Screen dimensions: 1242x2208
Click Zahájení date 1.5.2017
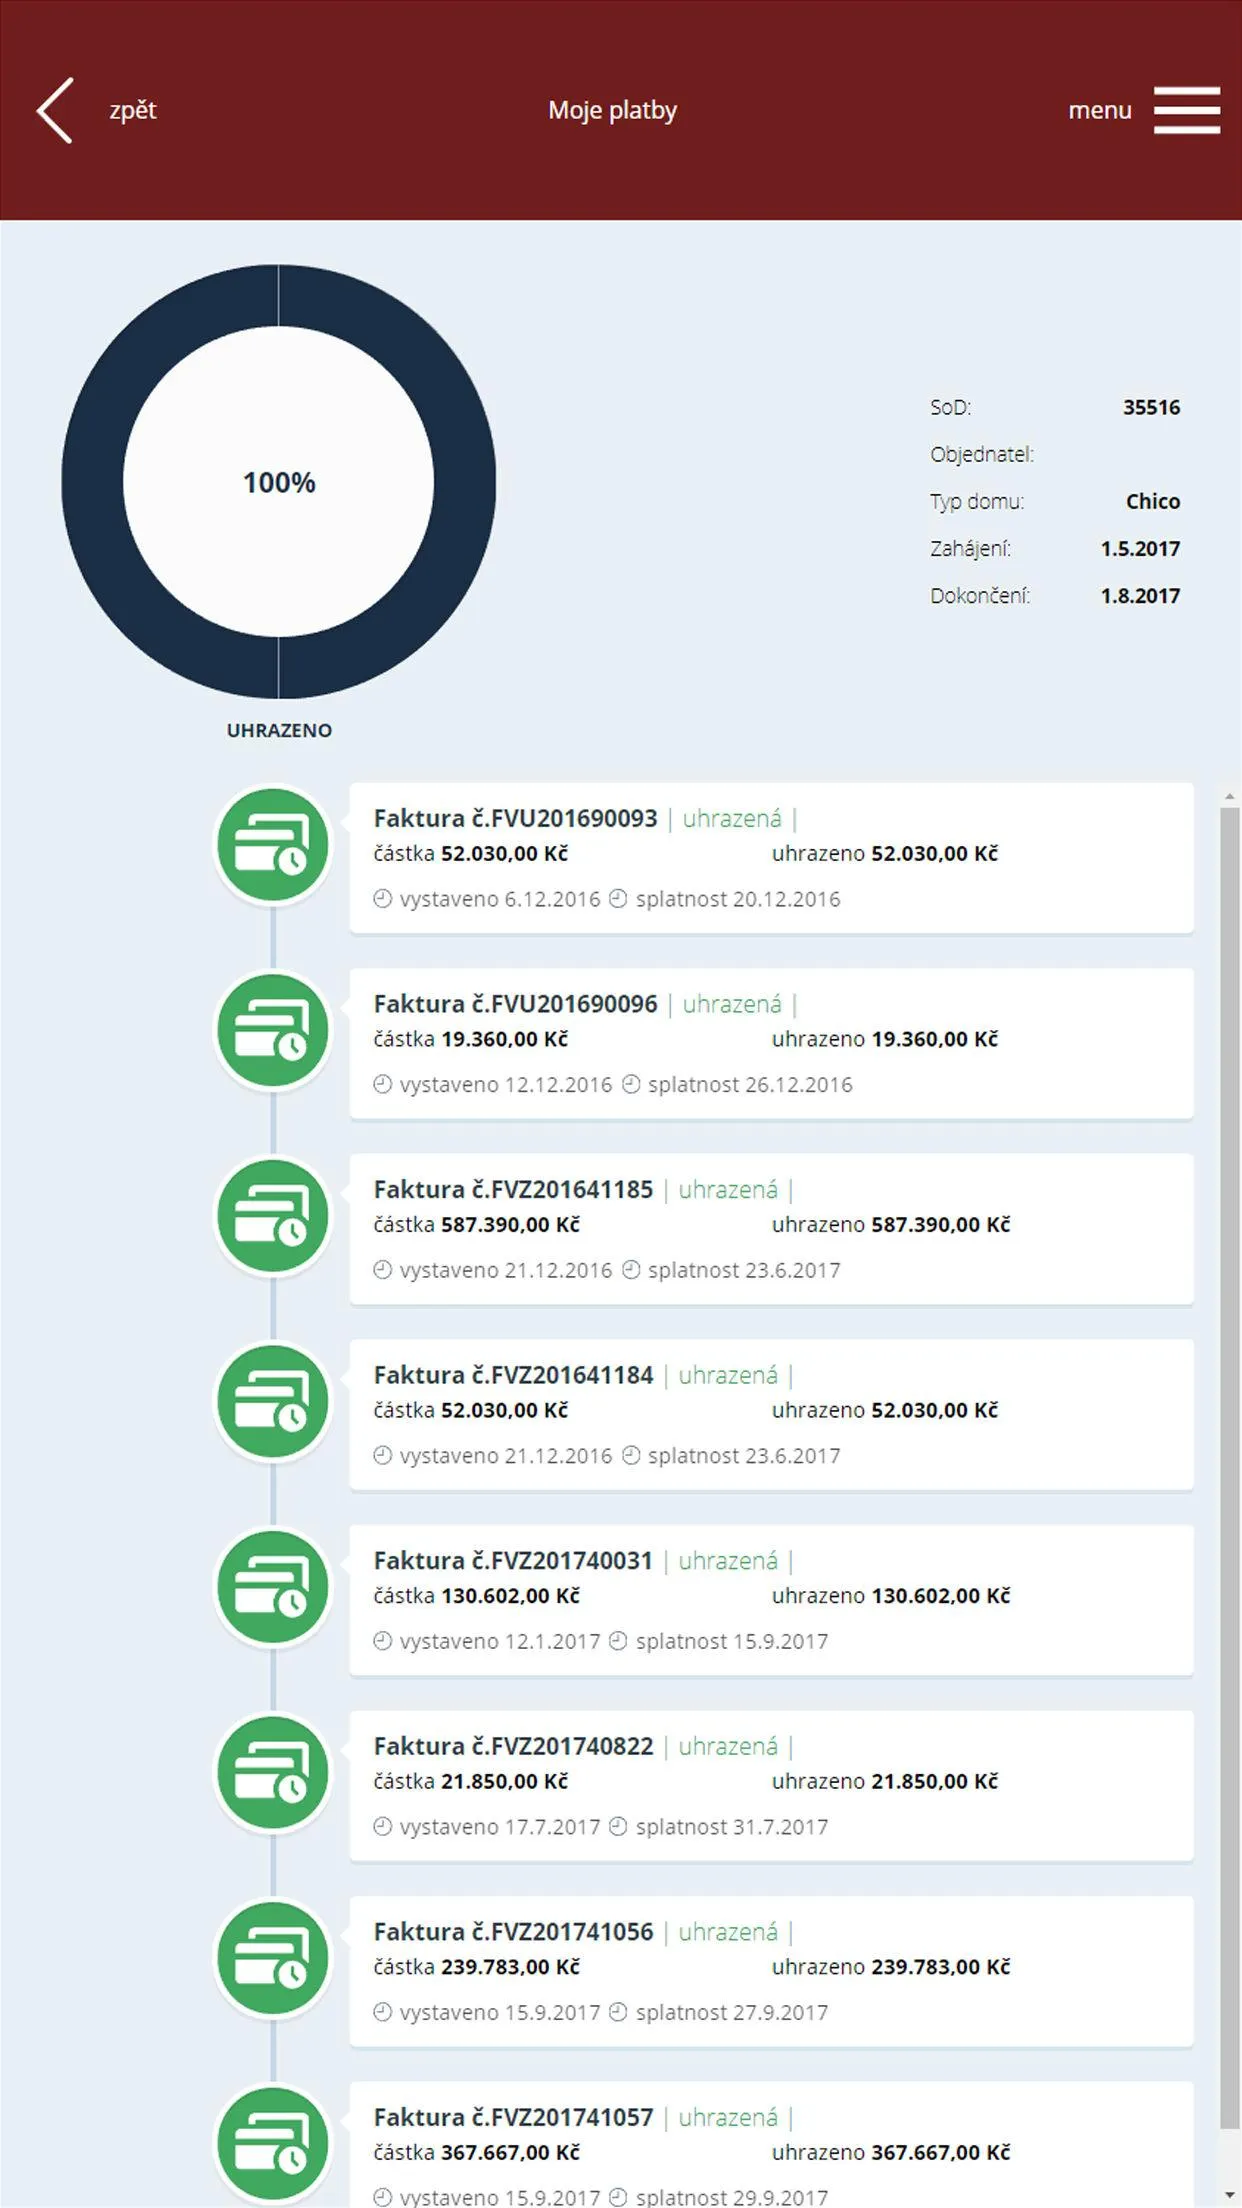pos(1140,548)
